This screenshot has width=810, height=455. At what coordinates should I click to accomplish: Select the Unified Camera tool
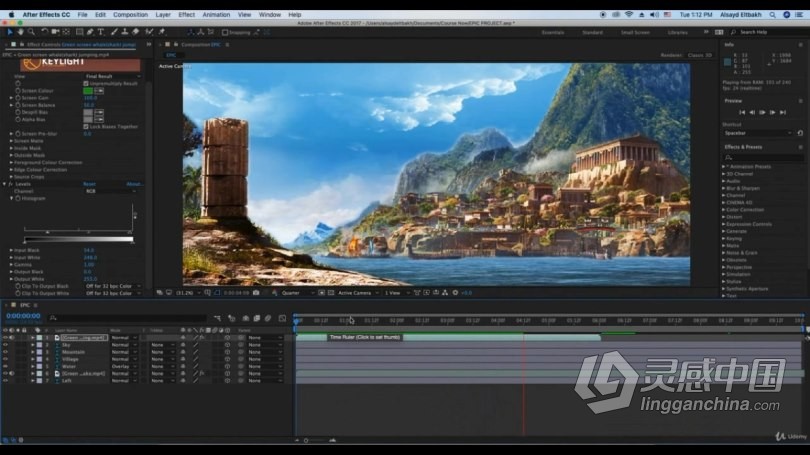click(x=55, y=32)
